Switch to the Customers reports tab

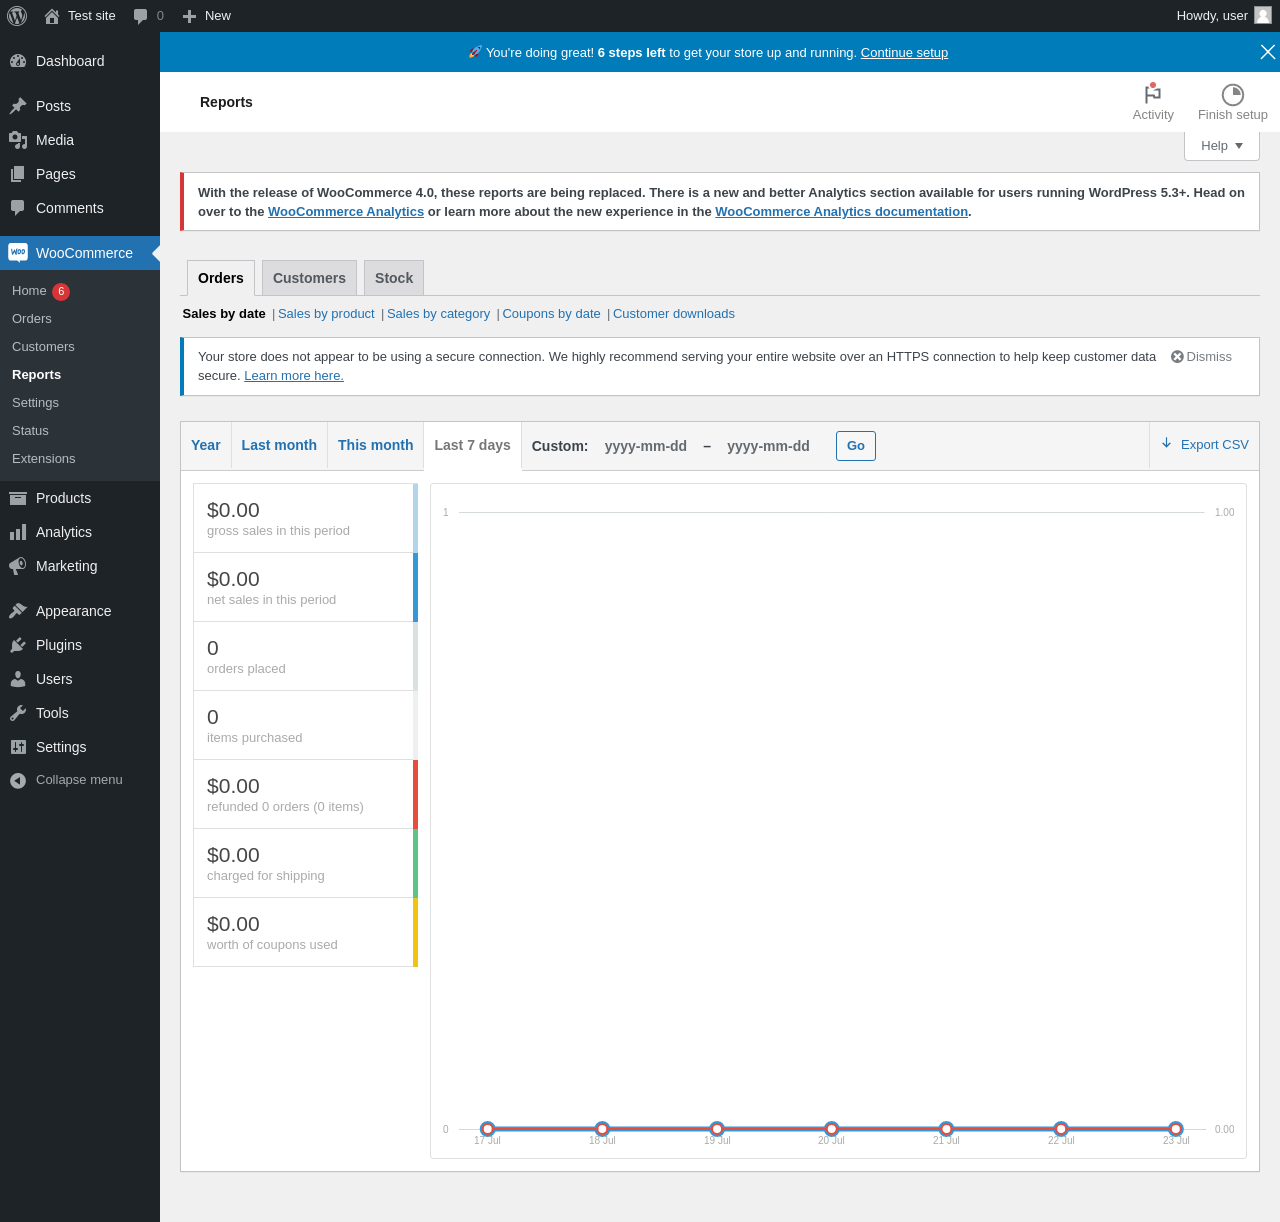point(309,278)
